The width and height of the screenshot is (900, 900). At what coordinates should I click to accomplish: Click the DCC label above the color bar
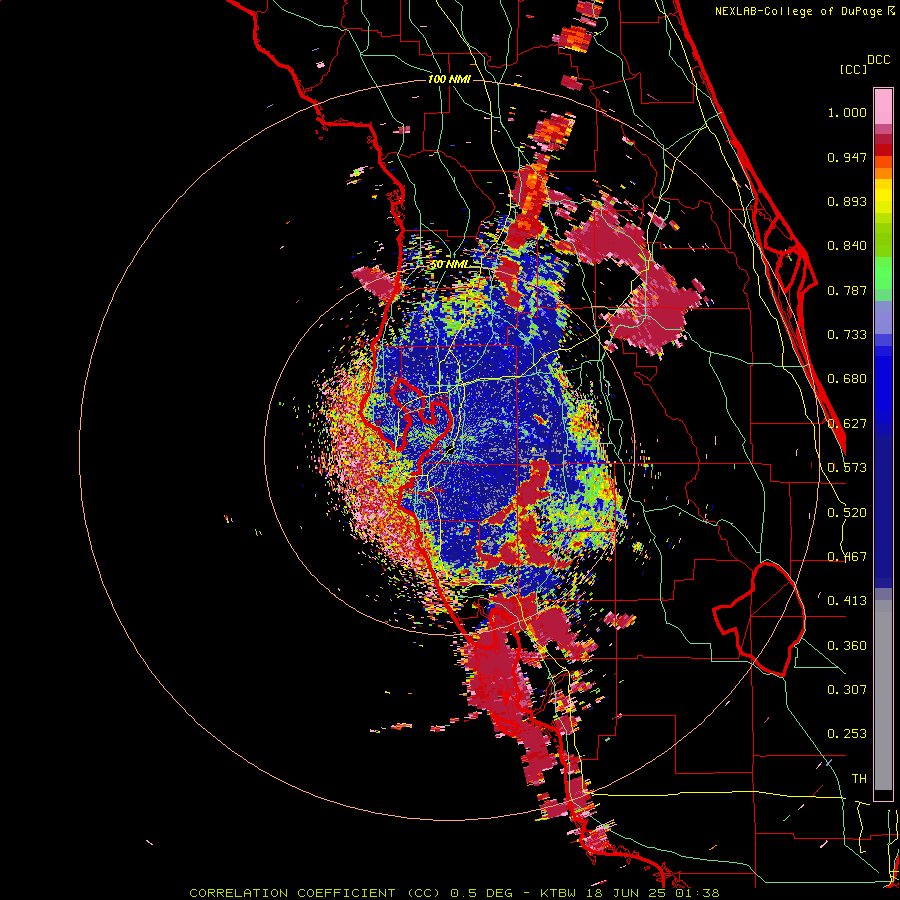(878, 60)
